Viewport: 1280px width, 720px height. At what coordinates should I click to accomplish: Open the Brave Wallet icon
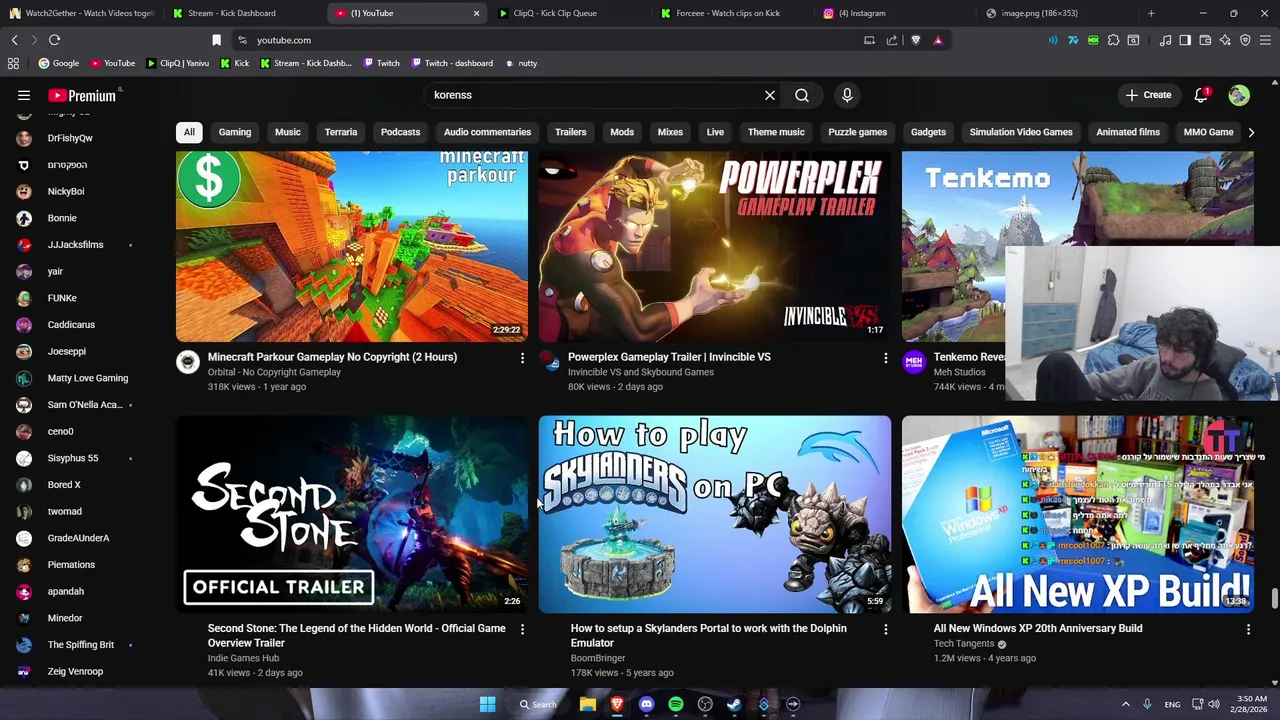(x=1205, y=40)
